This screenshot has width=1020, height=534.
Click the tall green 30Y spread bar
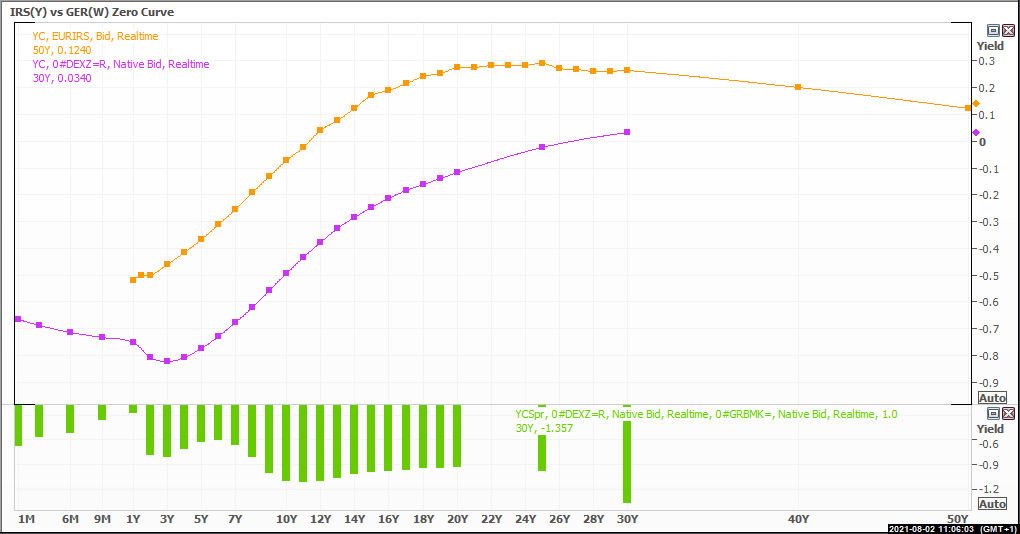[x=627, y=462]
